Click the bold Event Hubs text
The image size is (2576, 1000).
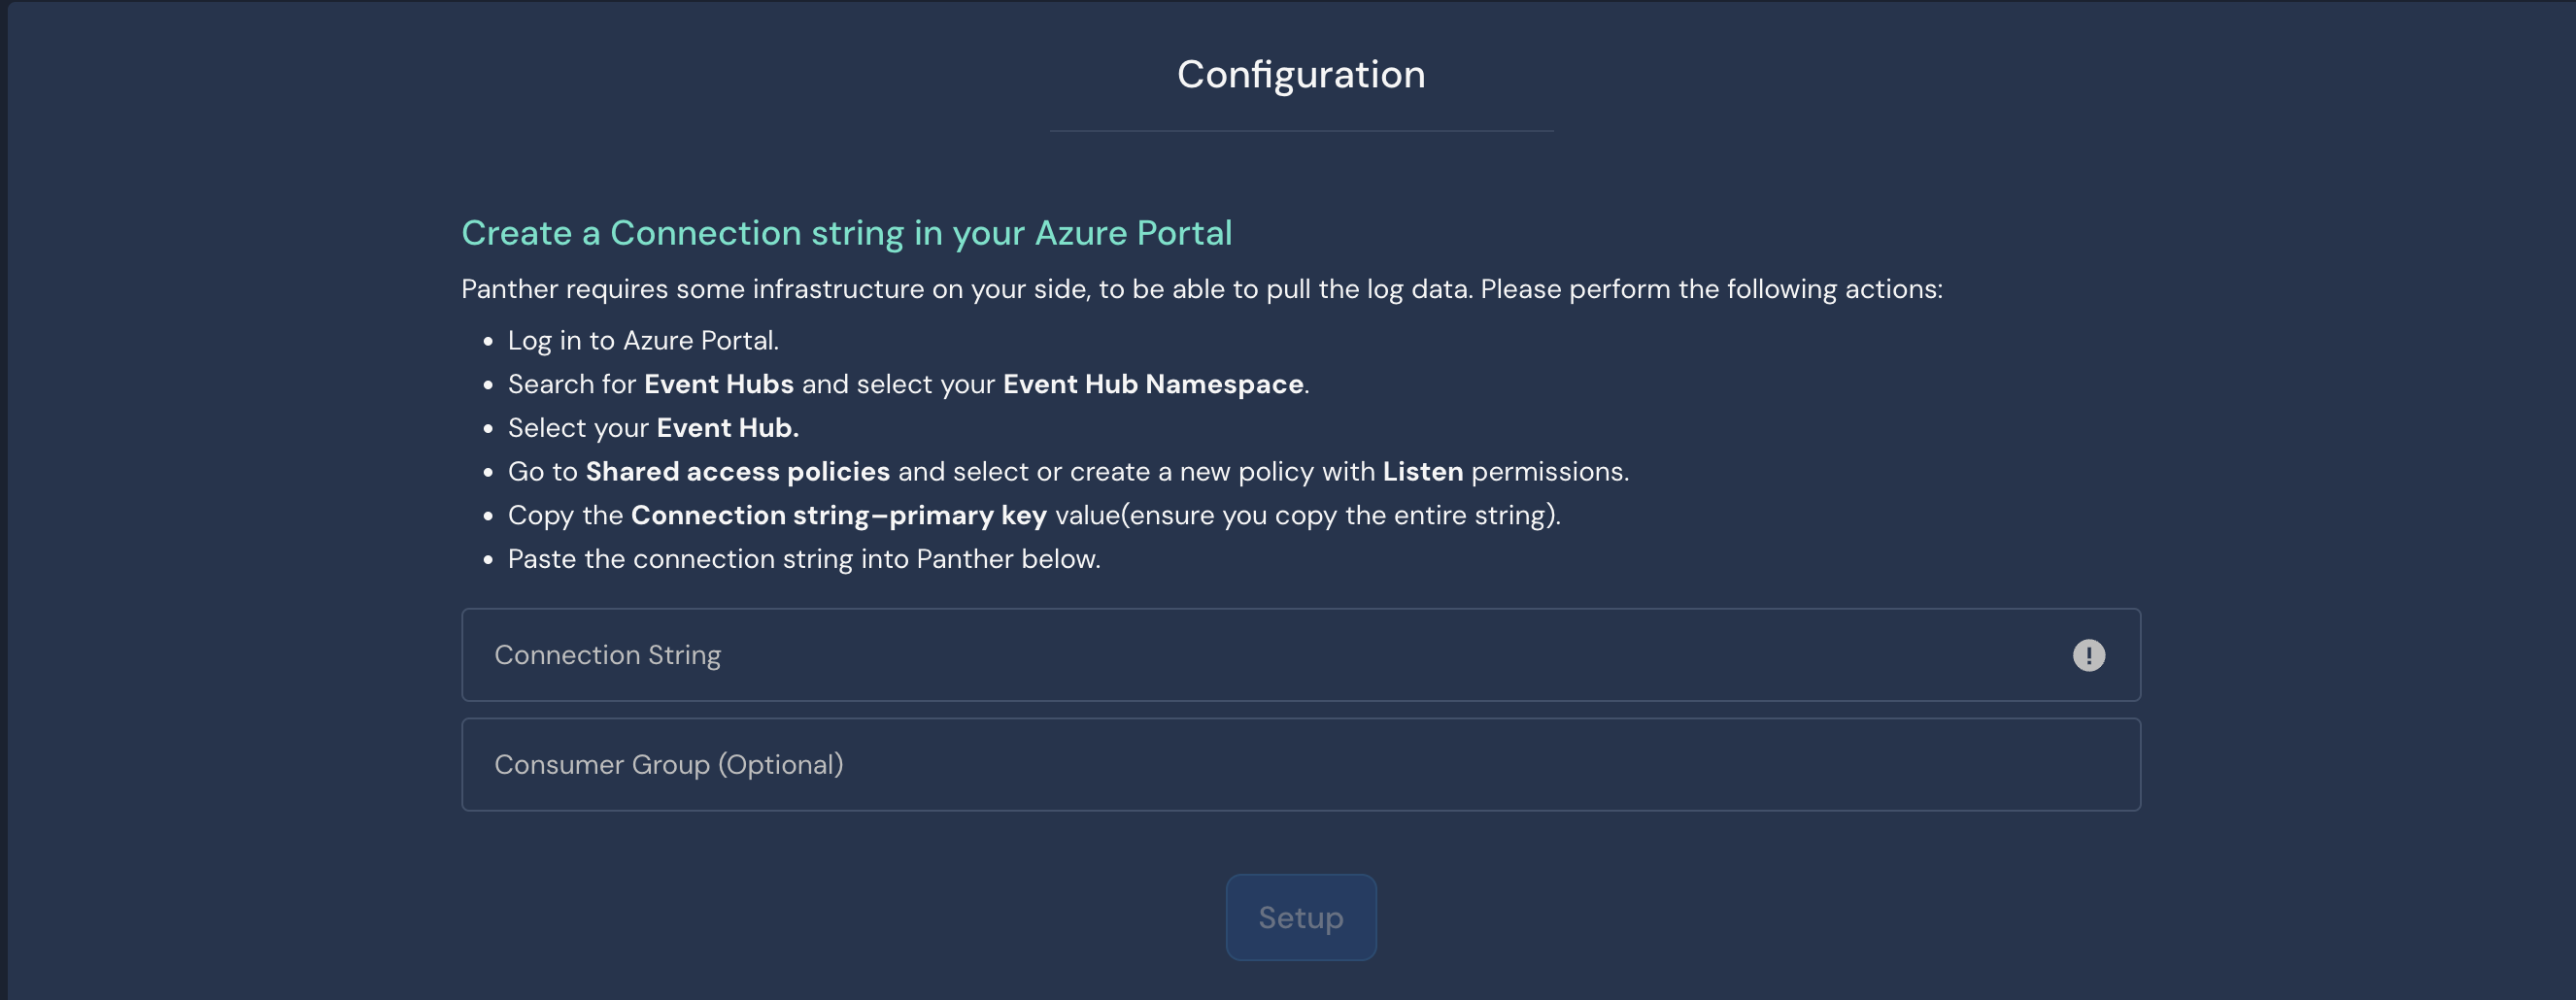tap(717, 383)
